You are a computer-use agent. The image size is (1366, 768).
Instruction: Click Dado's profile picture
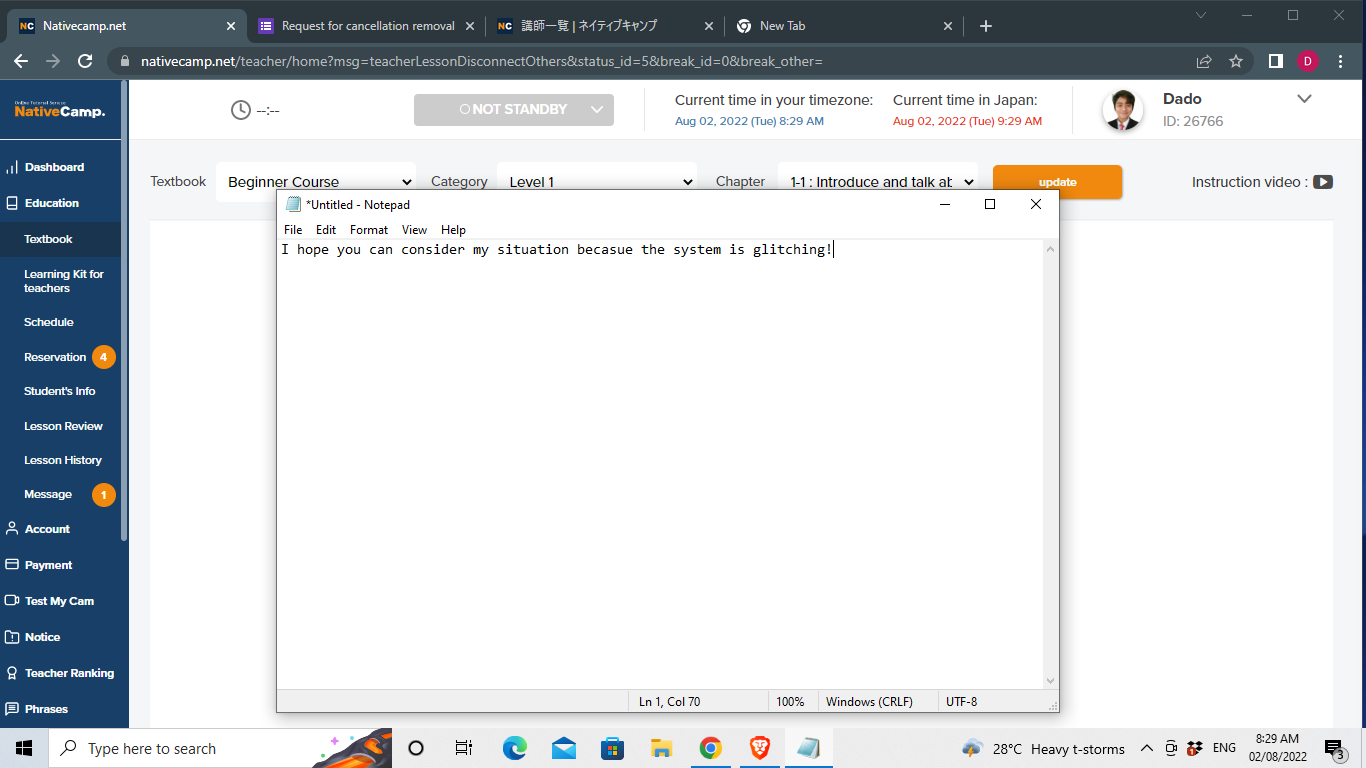pos(1123,110)
